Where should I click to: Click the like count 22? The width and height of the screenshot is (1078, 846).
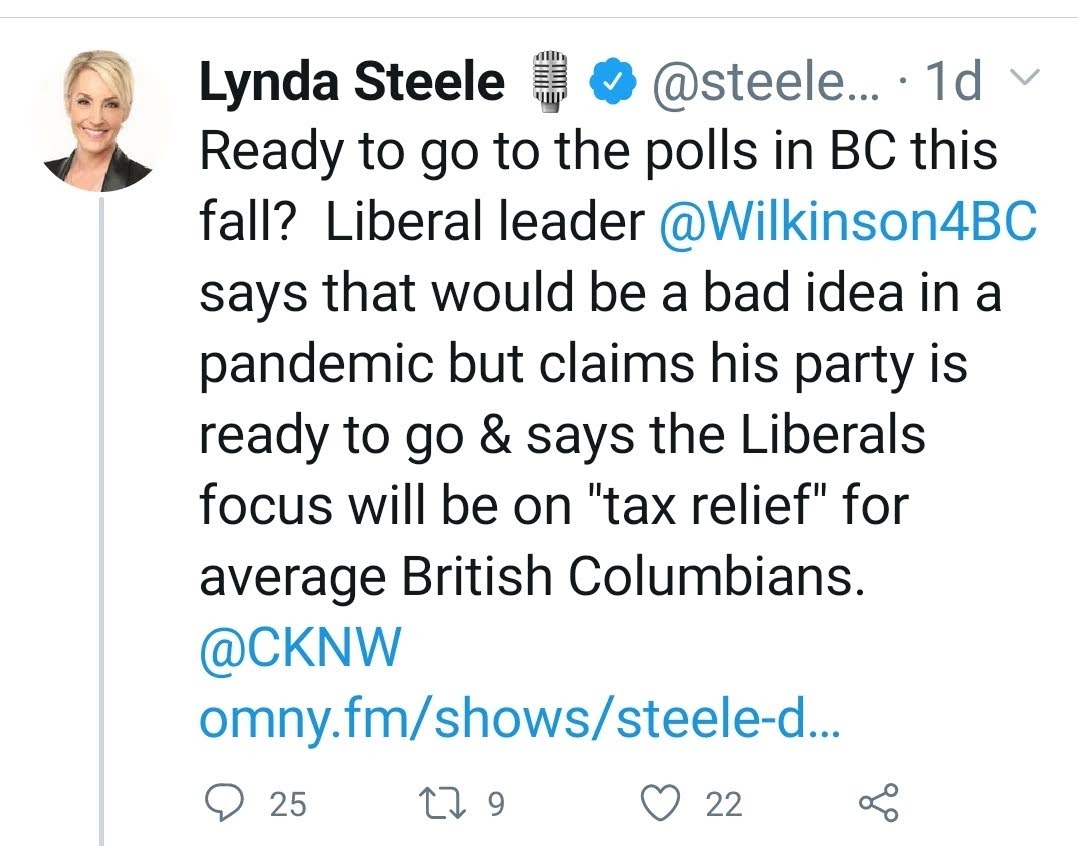coord(724,803)
